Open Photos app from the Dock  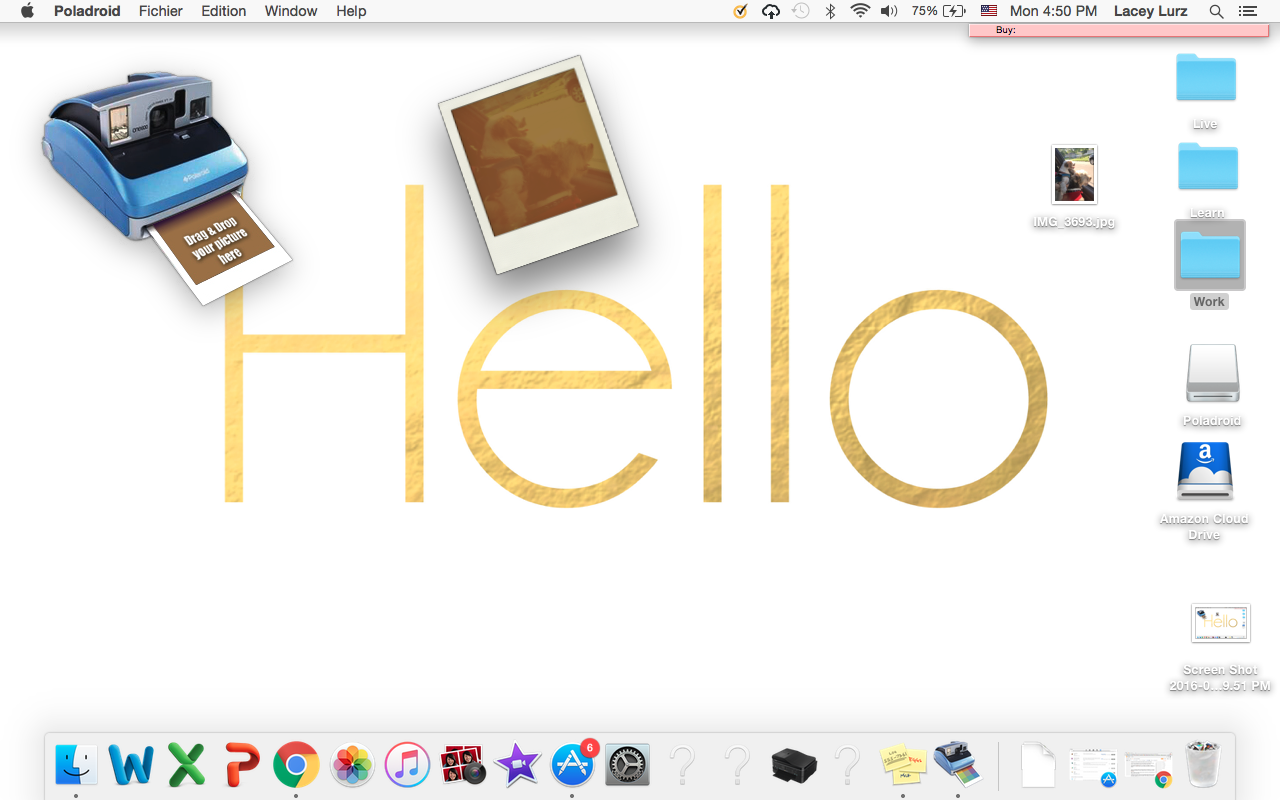pos(352,765)
